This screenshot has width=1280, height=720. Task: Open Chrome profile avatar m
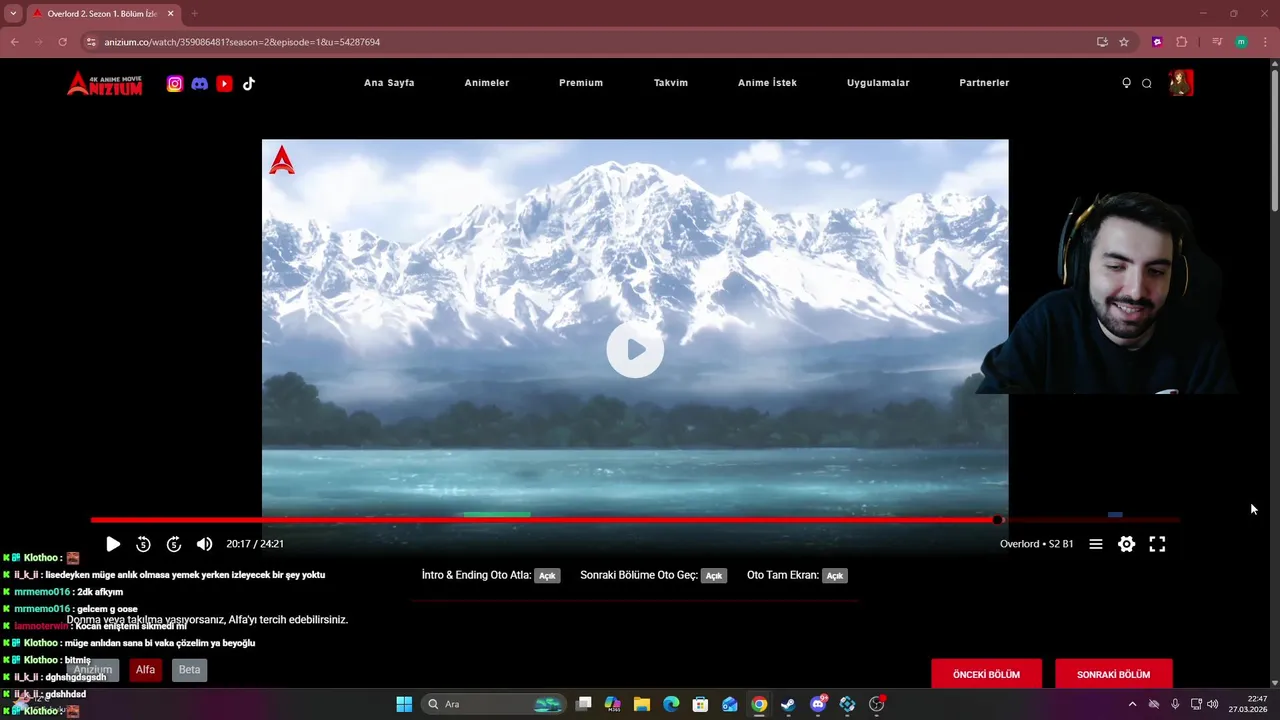(x=1241, y=42)
